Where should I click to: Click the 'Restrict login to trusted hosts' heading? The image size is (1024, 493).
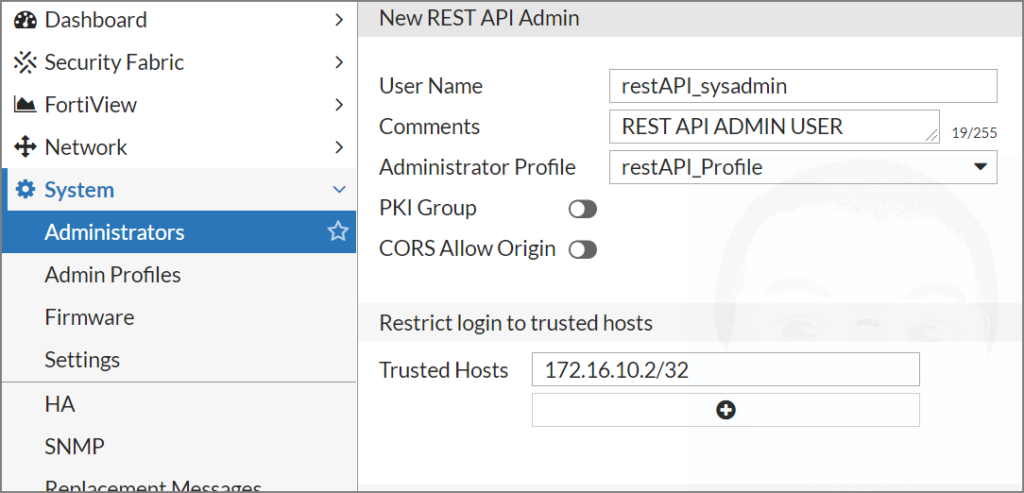[x=516, y=323]
